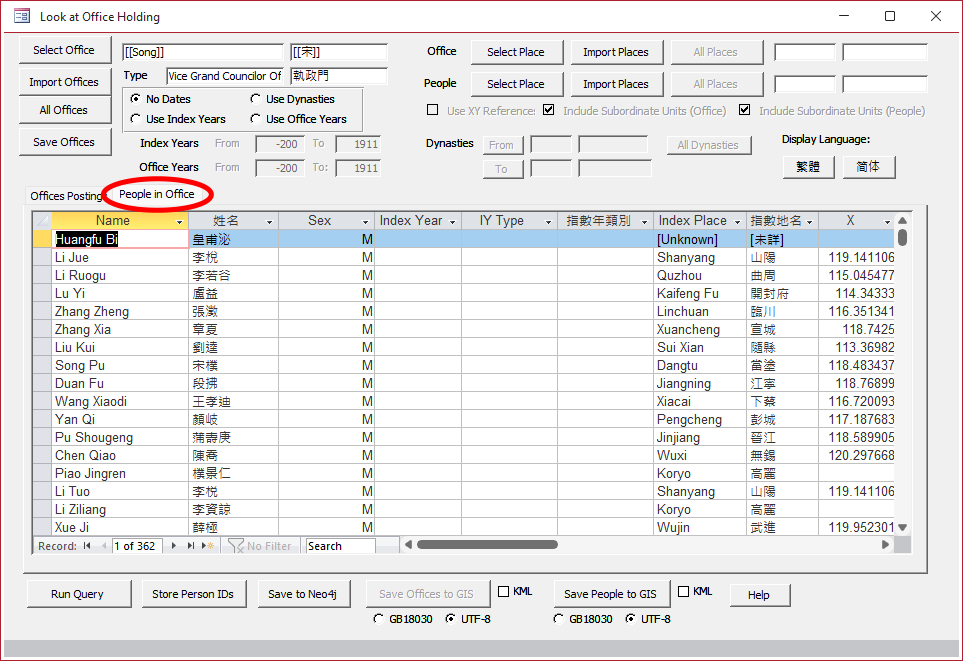Jump to last record in navigator
963x661 pixels.
pos(191,546)
